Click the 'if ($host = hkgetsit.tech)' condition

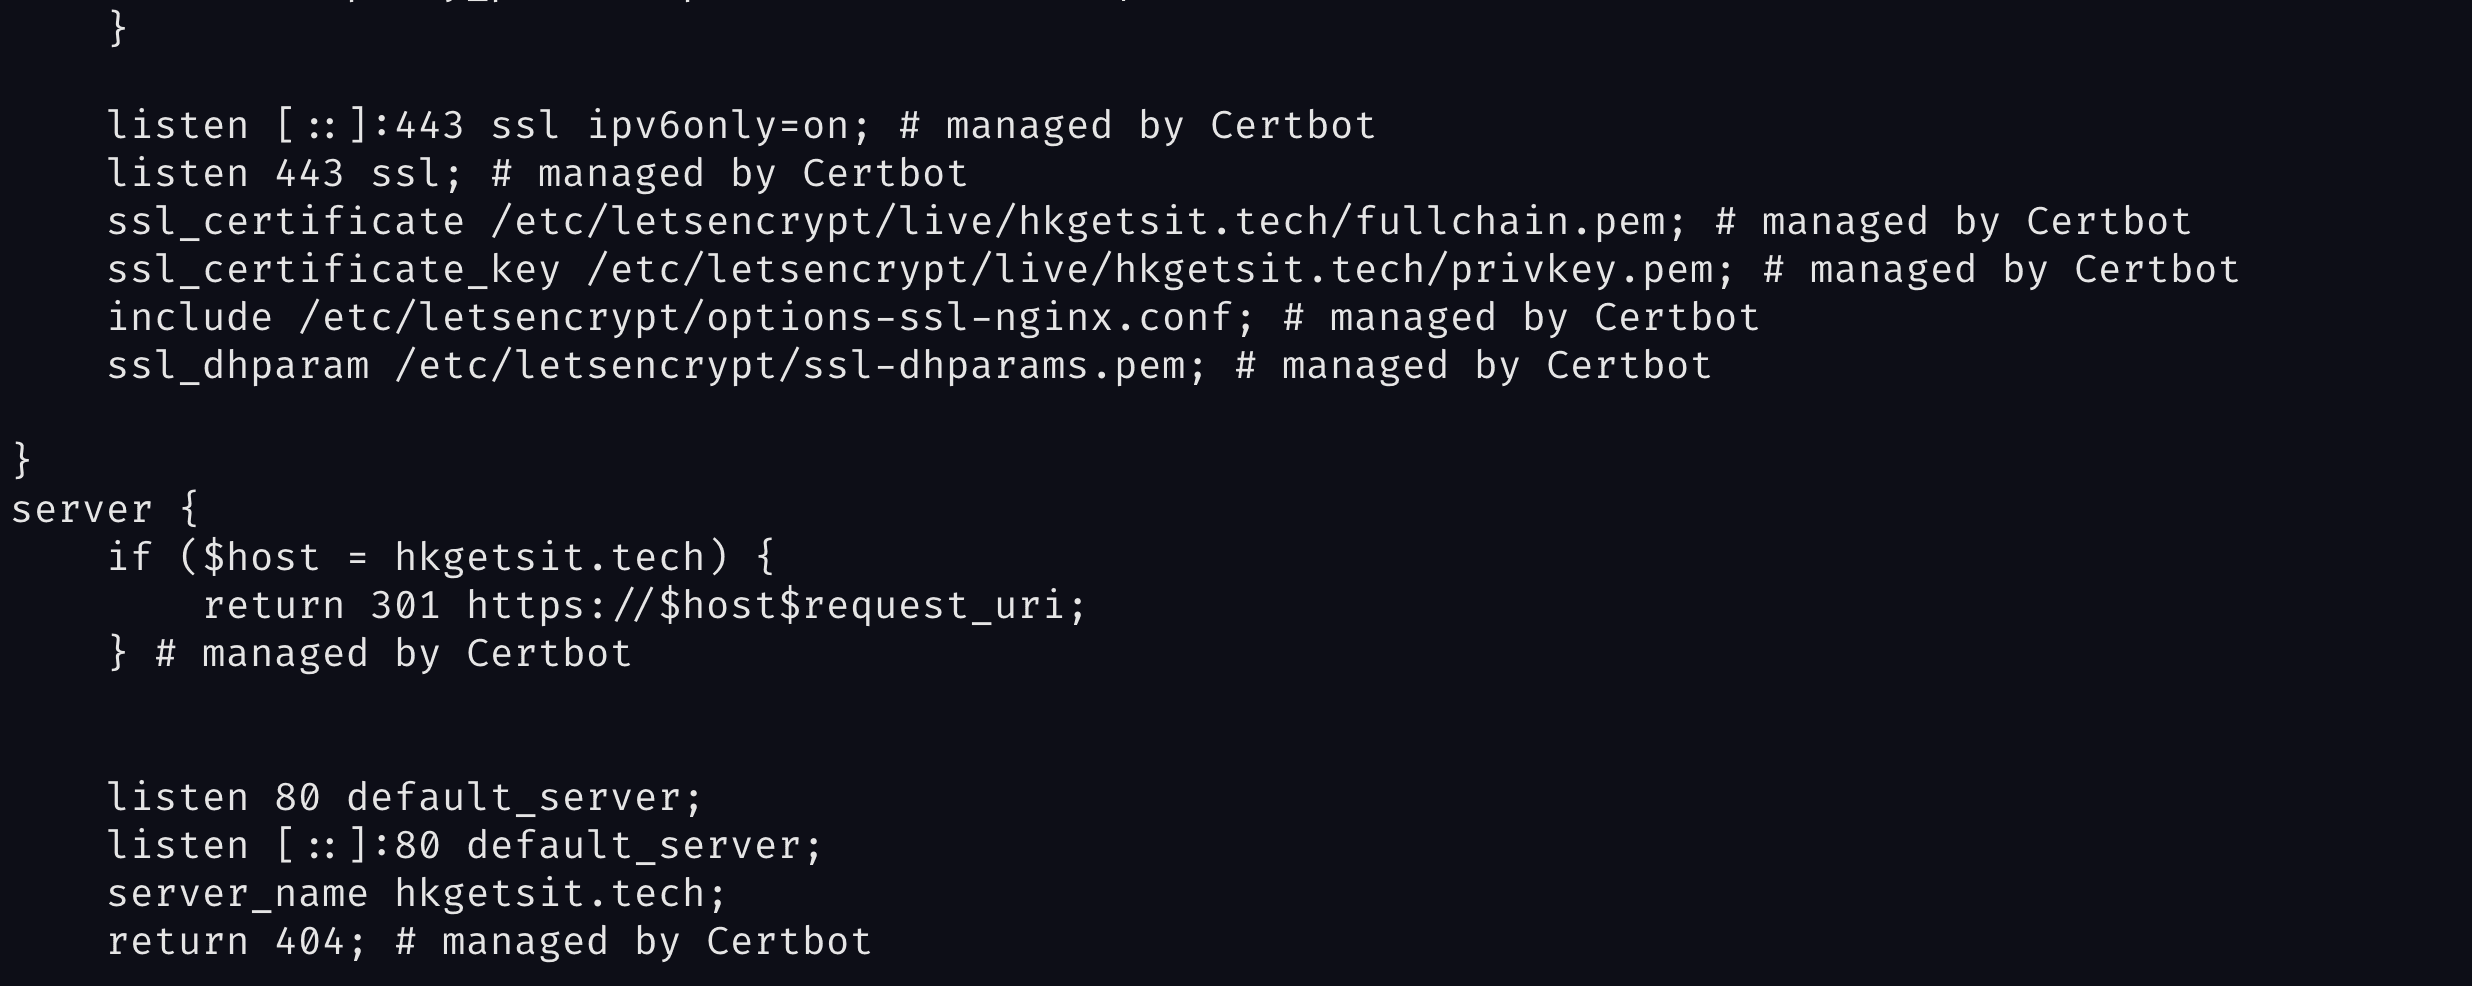(418, 558)
